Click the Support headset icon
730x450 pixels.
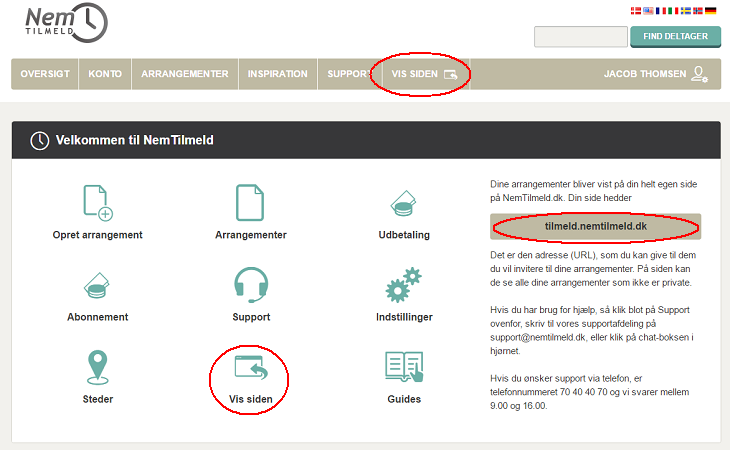click(x=251, y=285)
